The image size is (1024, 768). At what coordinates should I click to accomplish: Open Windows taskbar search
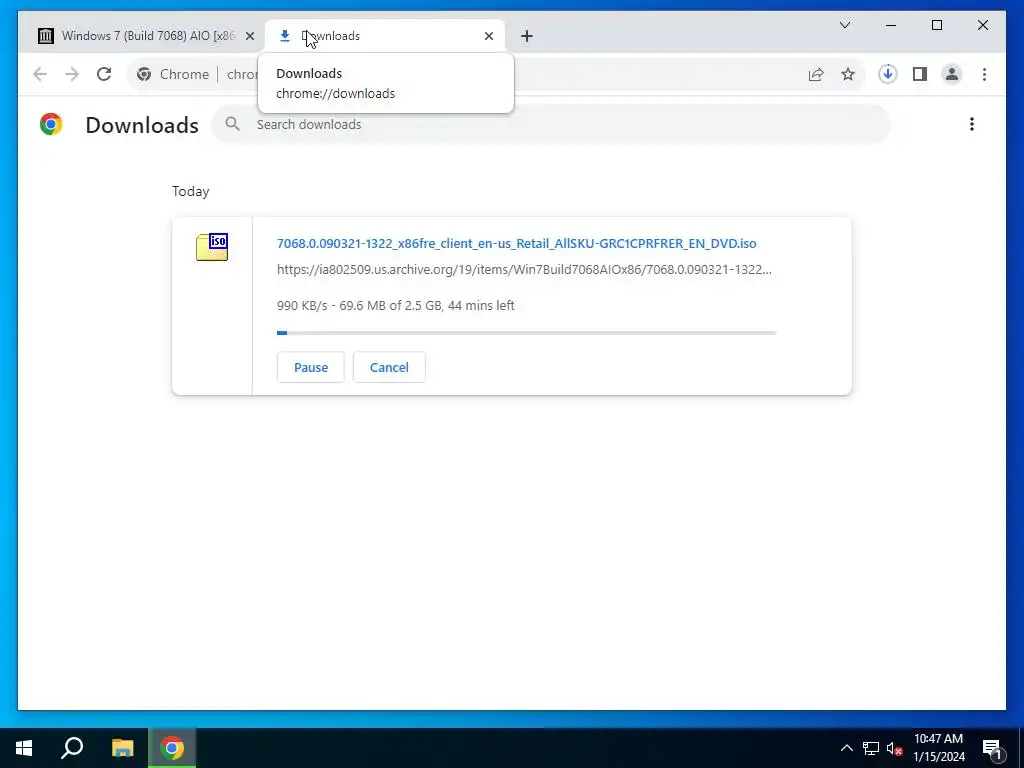point(72,748)
